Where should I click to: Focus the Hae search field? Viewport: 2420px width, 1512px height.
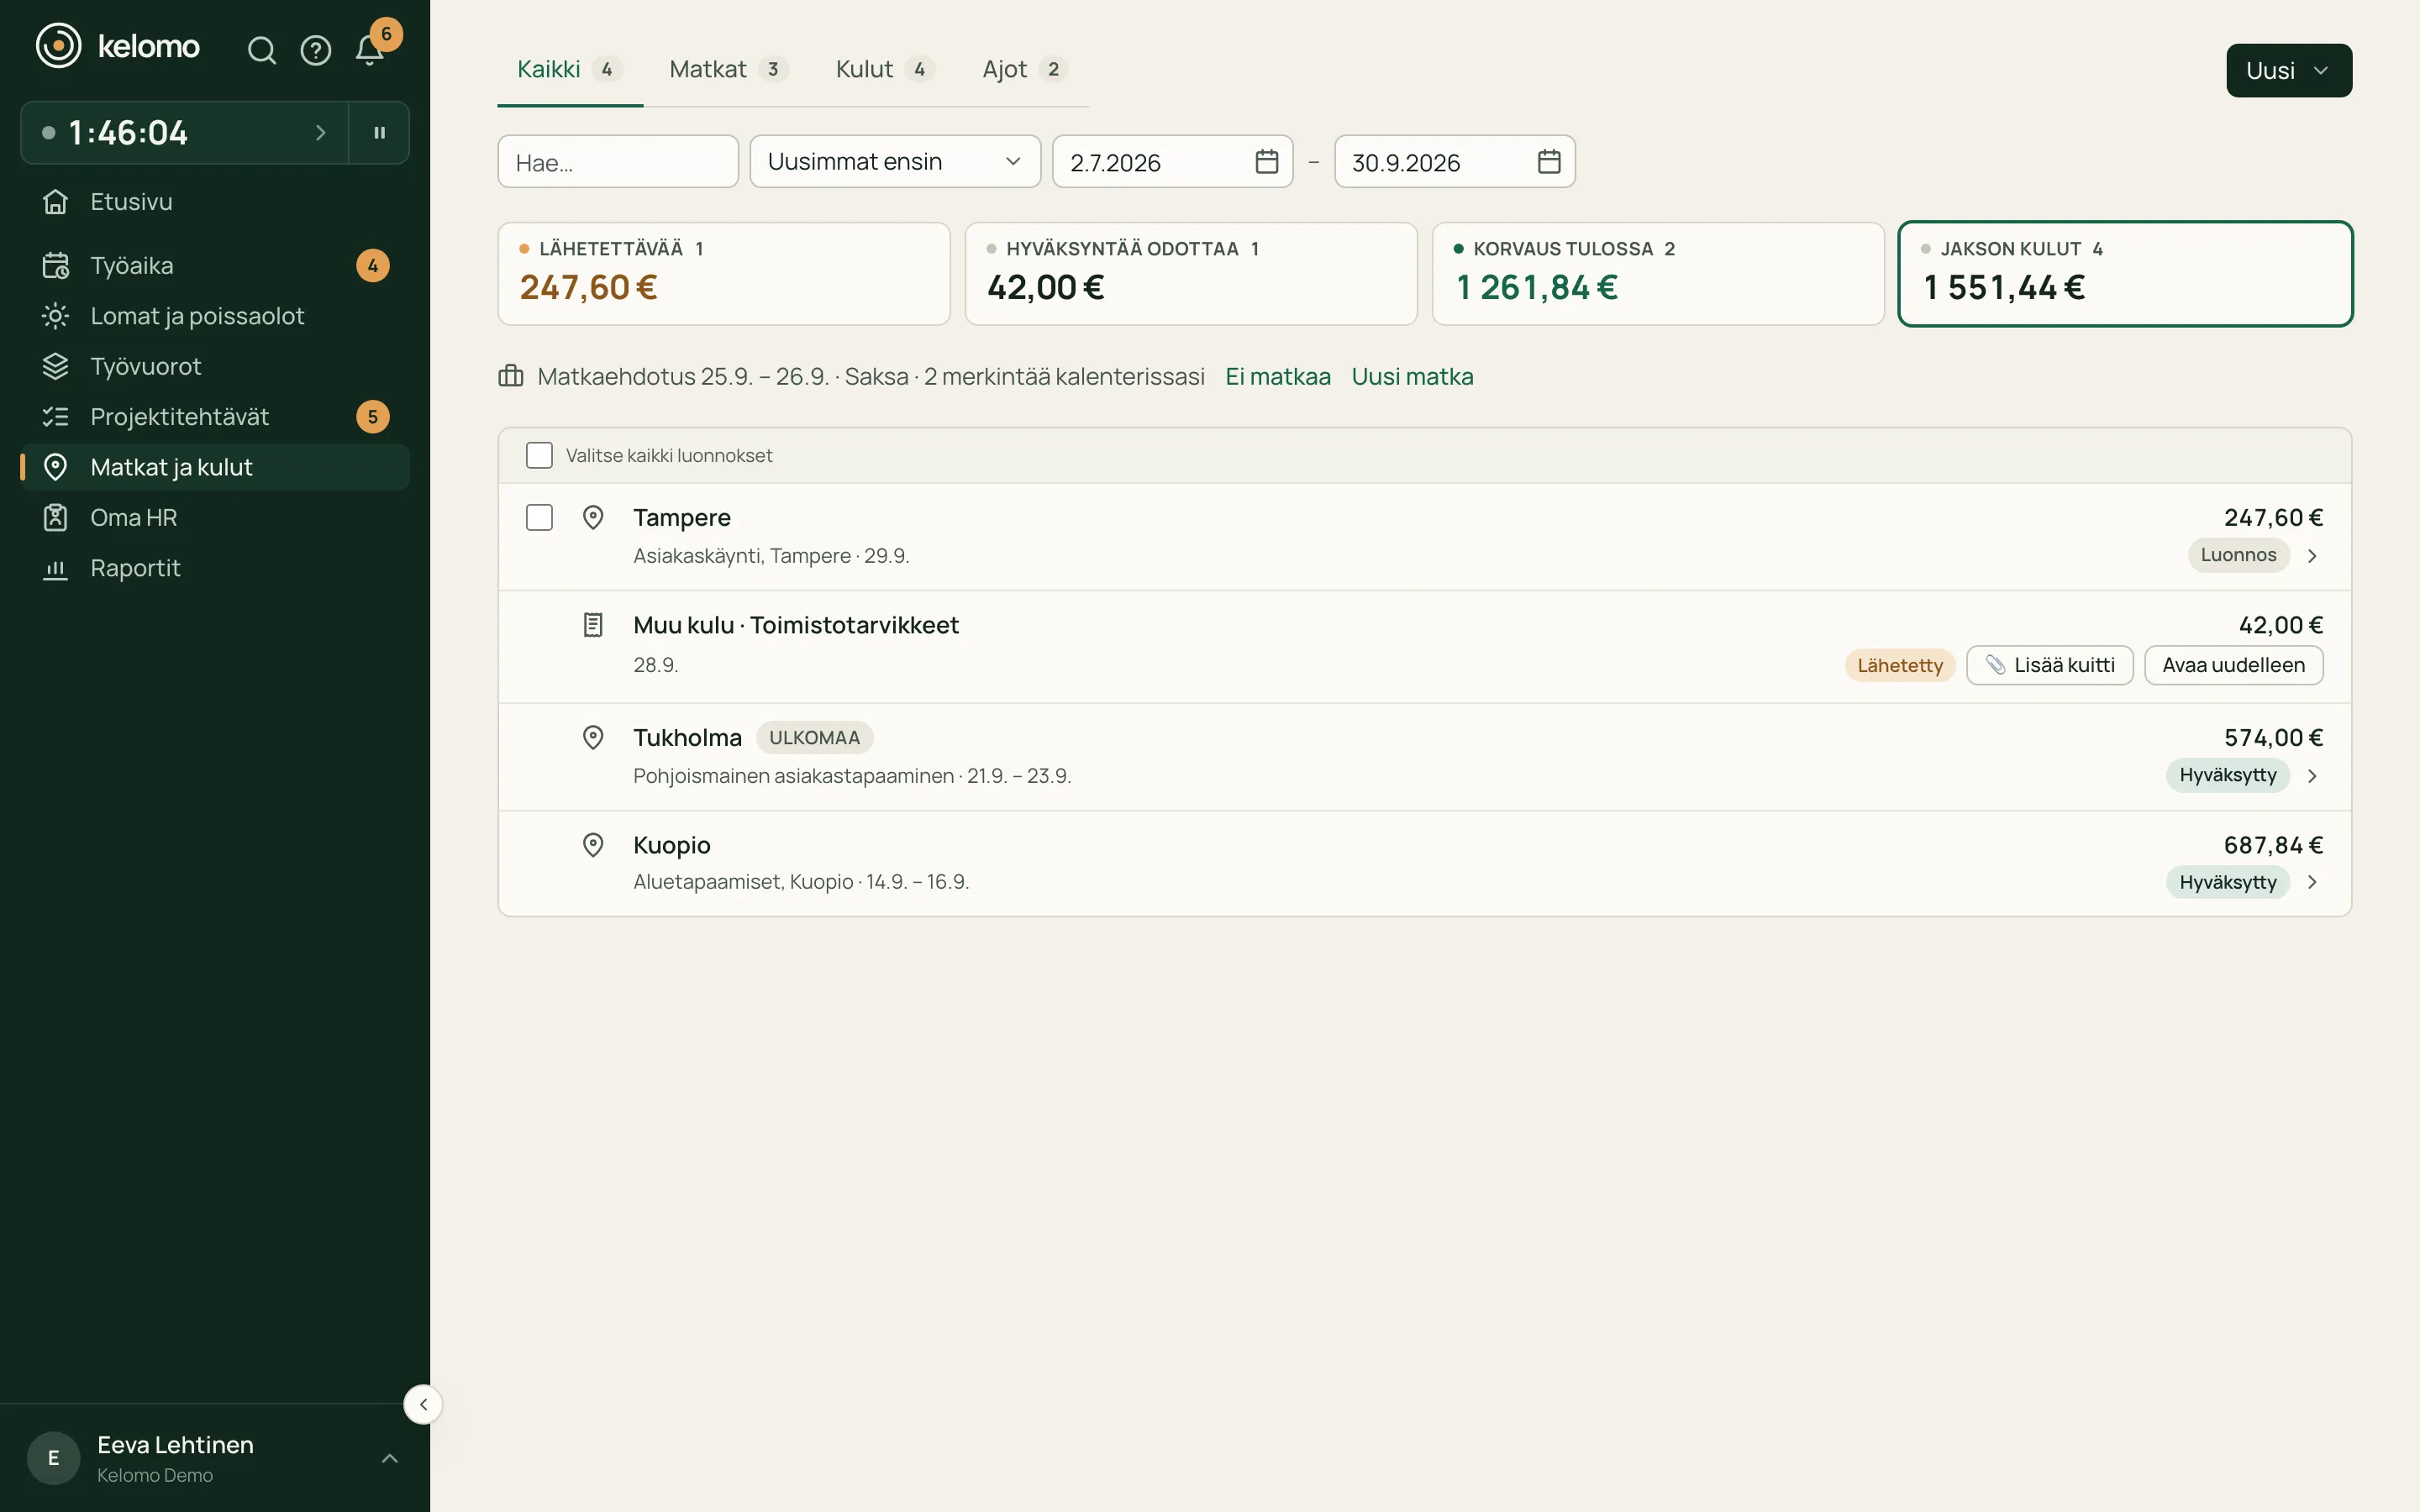pos(618,162)
